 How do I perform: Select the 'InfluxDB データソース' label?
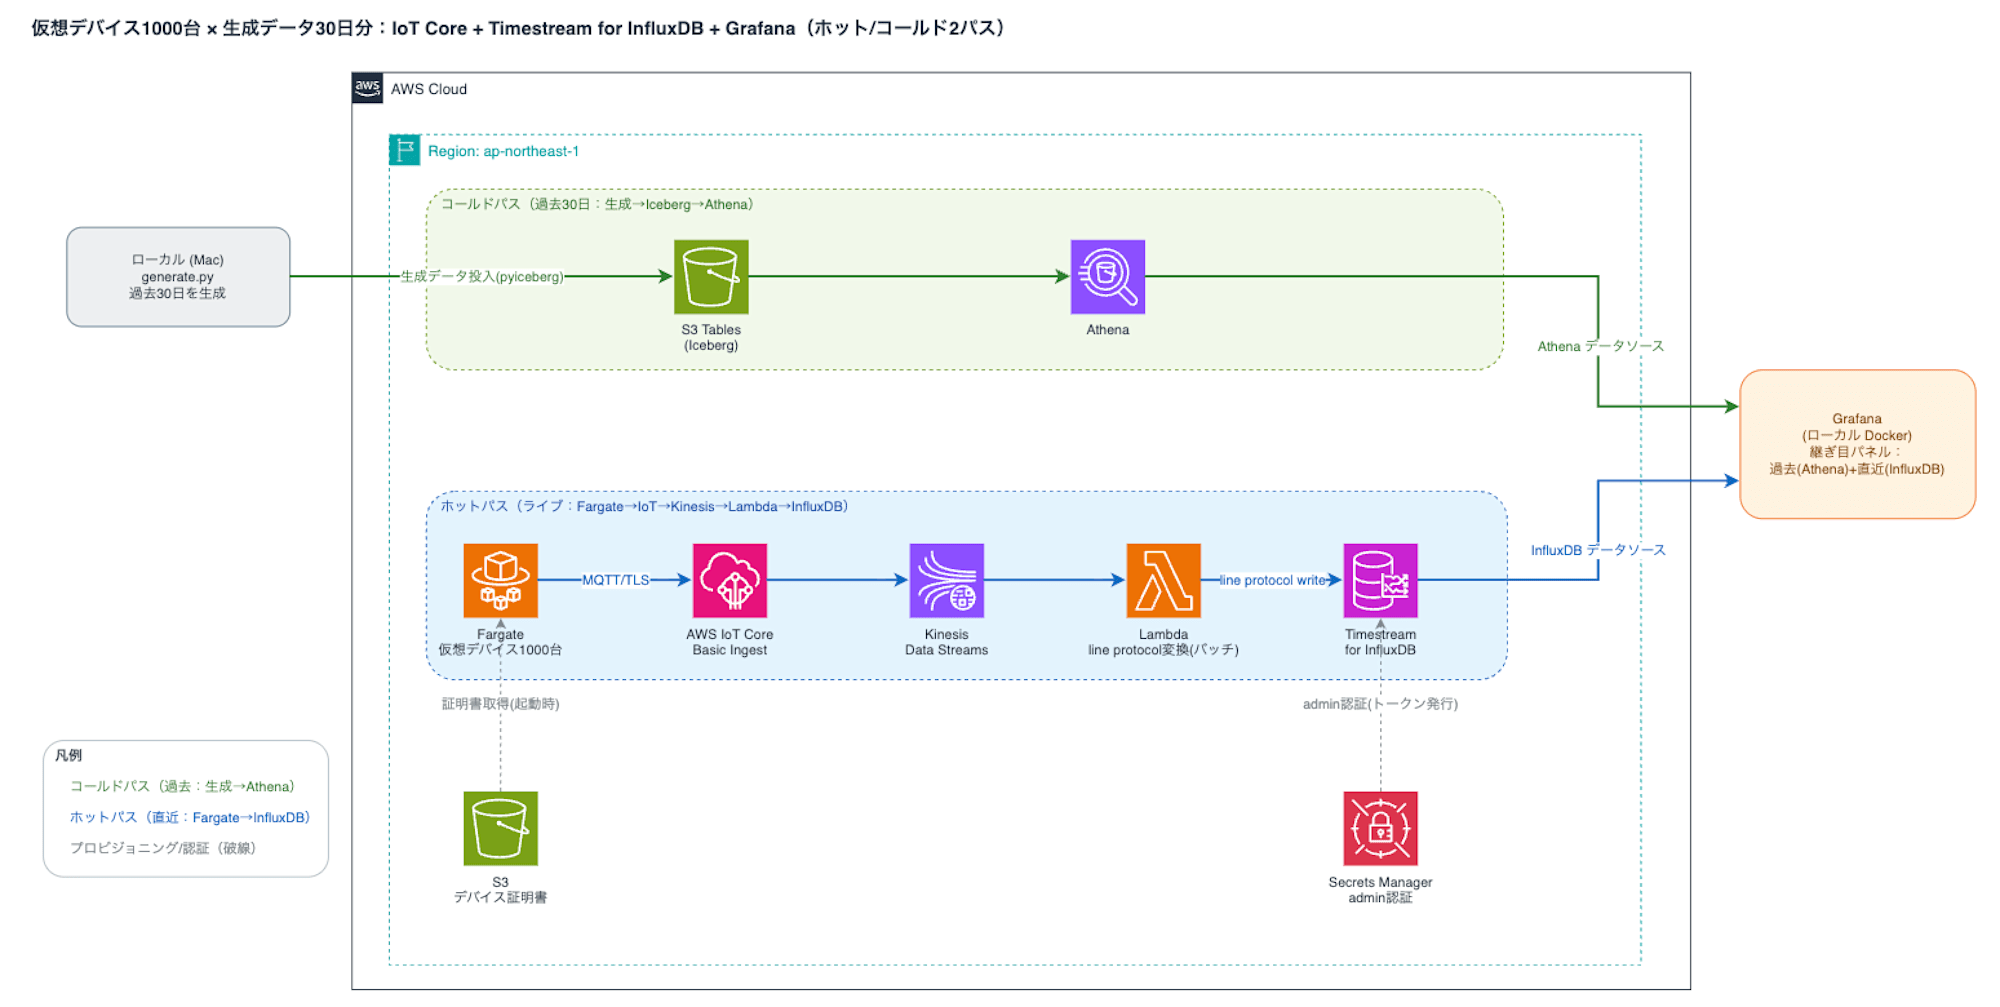pyautogui.click(x=1598, y=550)
